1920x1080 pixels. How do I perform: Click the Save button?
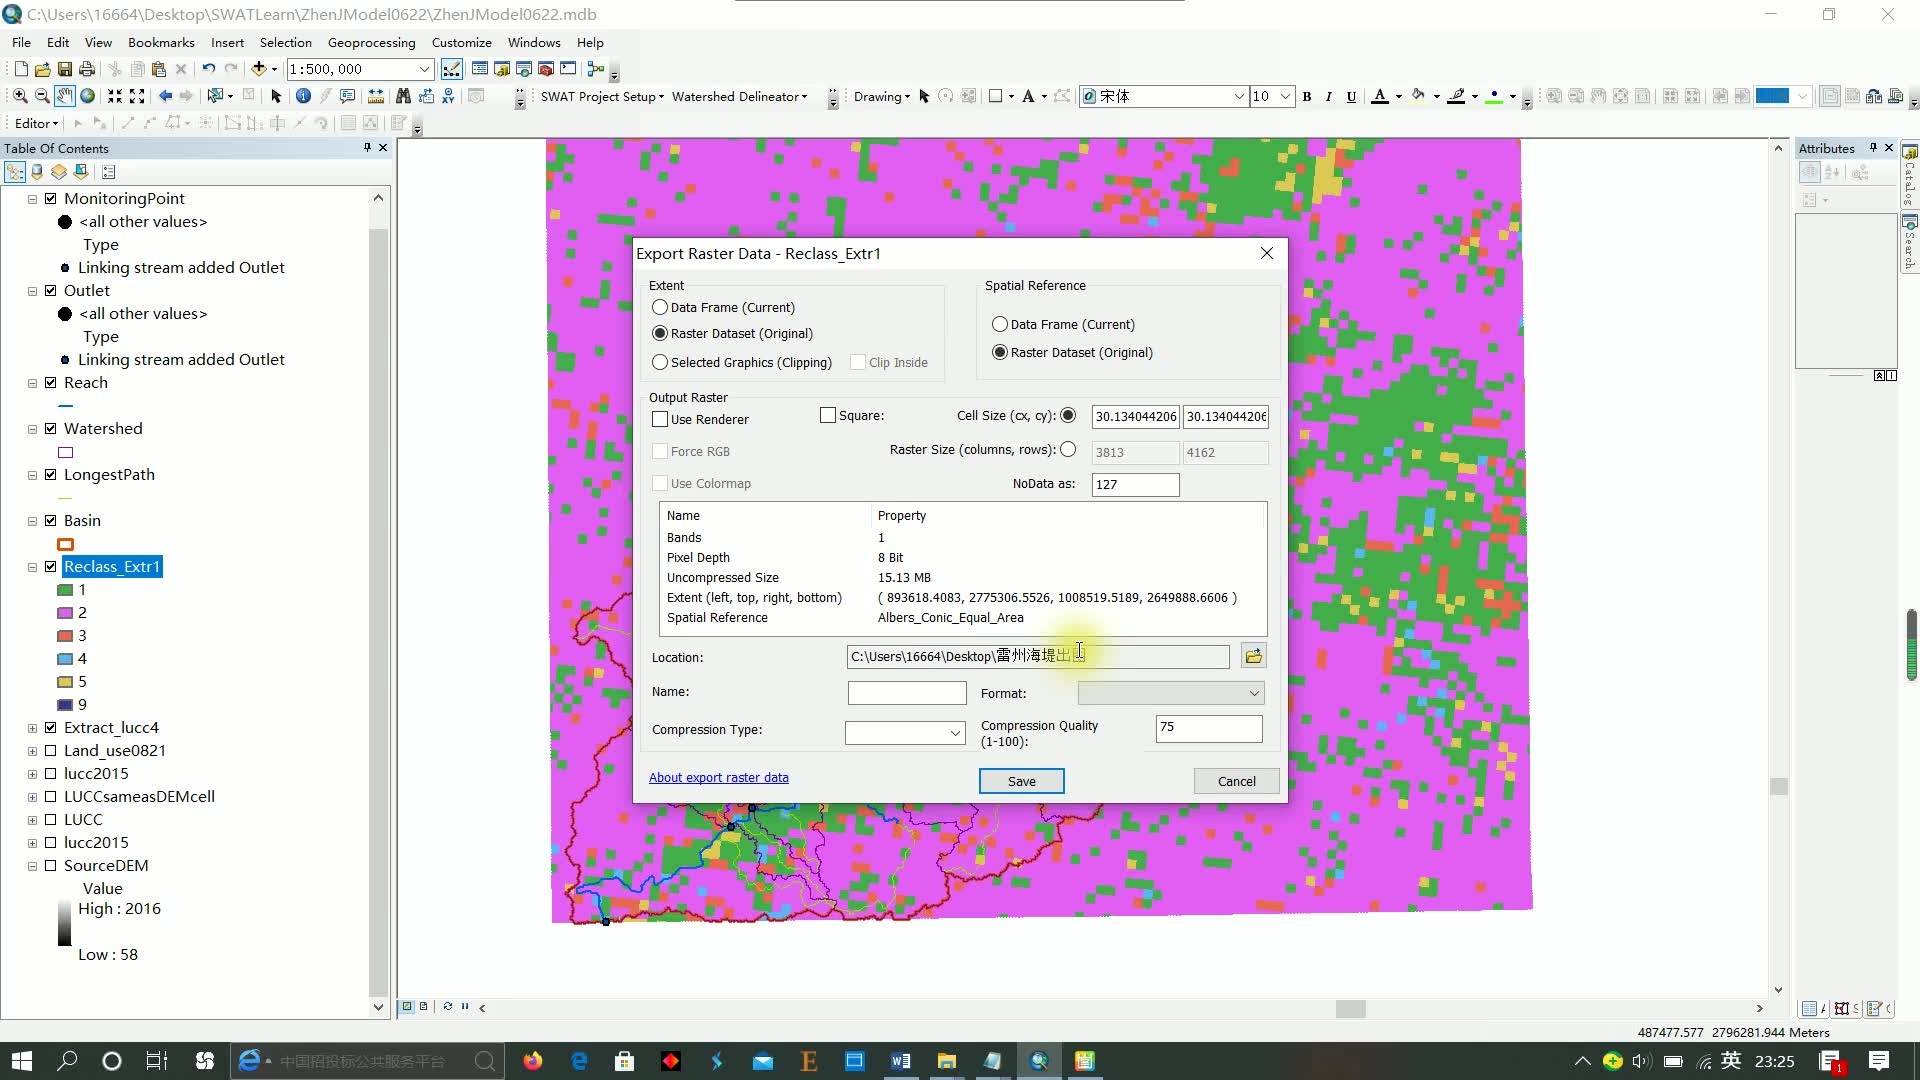[1021, 781]
